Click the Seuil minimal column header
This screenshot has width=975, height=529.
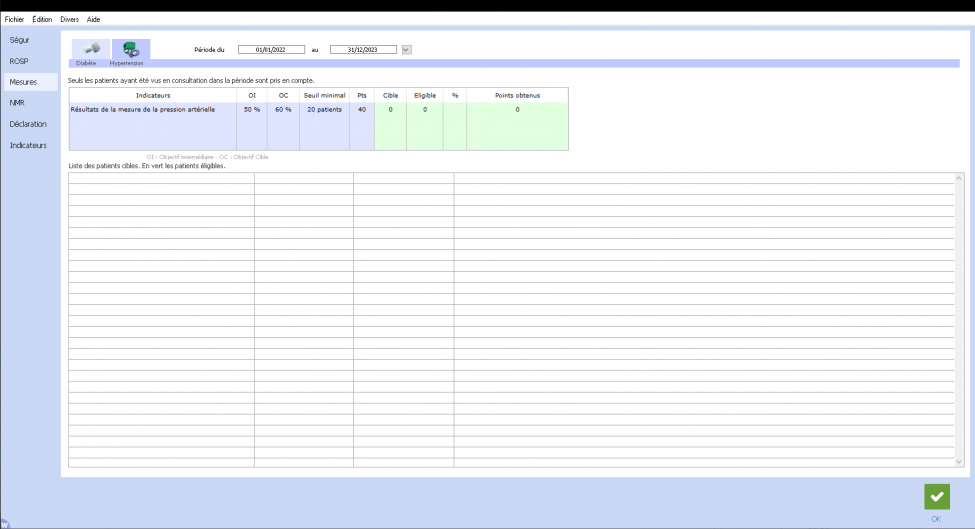pos(325,95)
